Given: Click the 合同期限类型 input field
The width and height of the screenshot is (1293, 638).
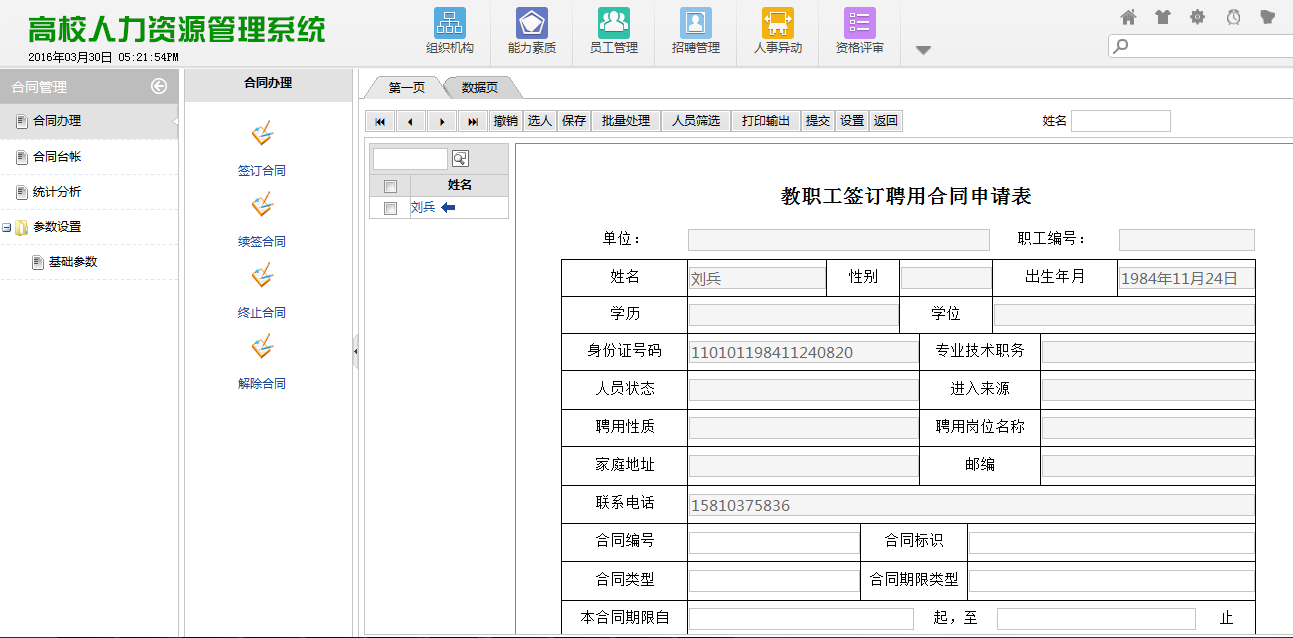Looking at the screenshot, I should point(1111,581).
